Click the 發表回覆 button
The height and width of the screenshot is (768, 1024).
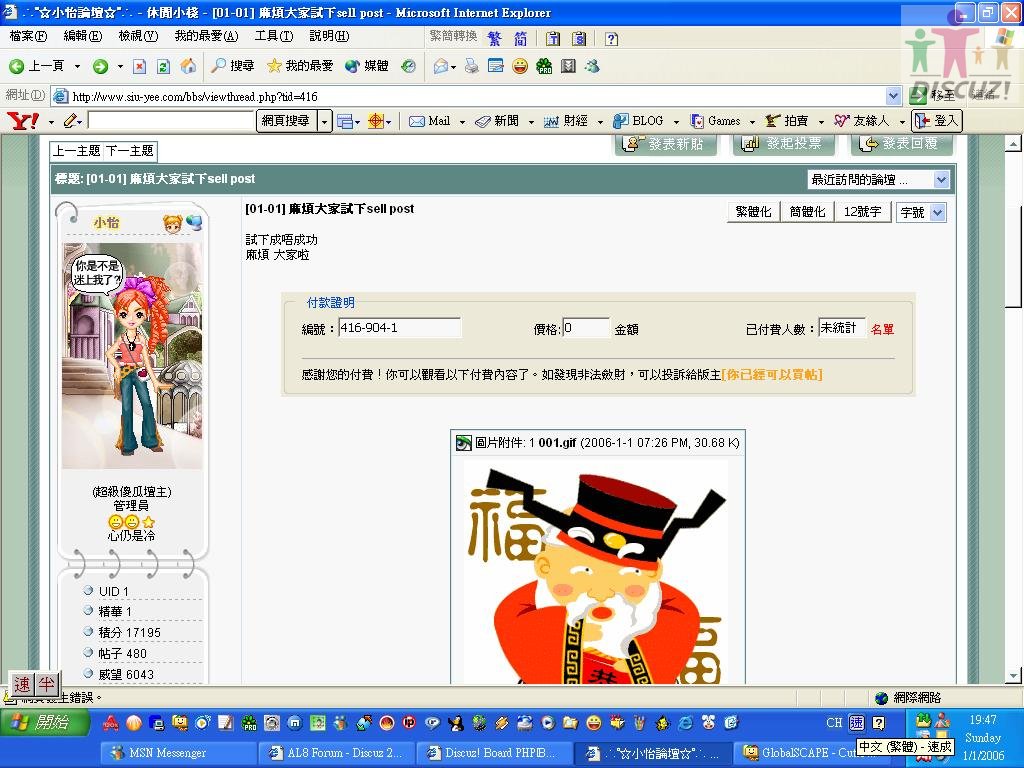tap(901, 144)
